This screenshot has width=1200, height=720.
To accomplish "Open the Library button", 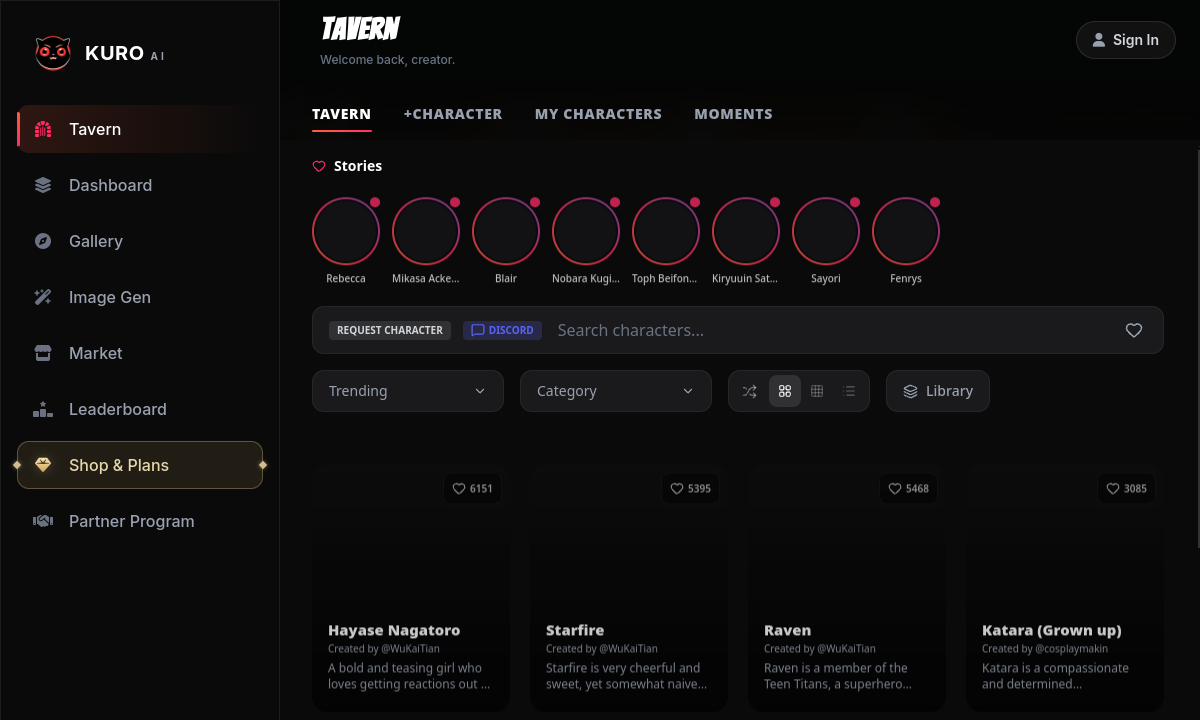I will 938,391.
